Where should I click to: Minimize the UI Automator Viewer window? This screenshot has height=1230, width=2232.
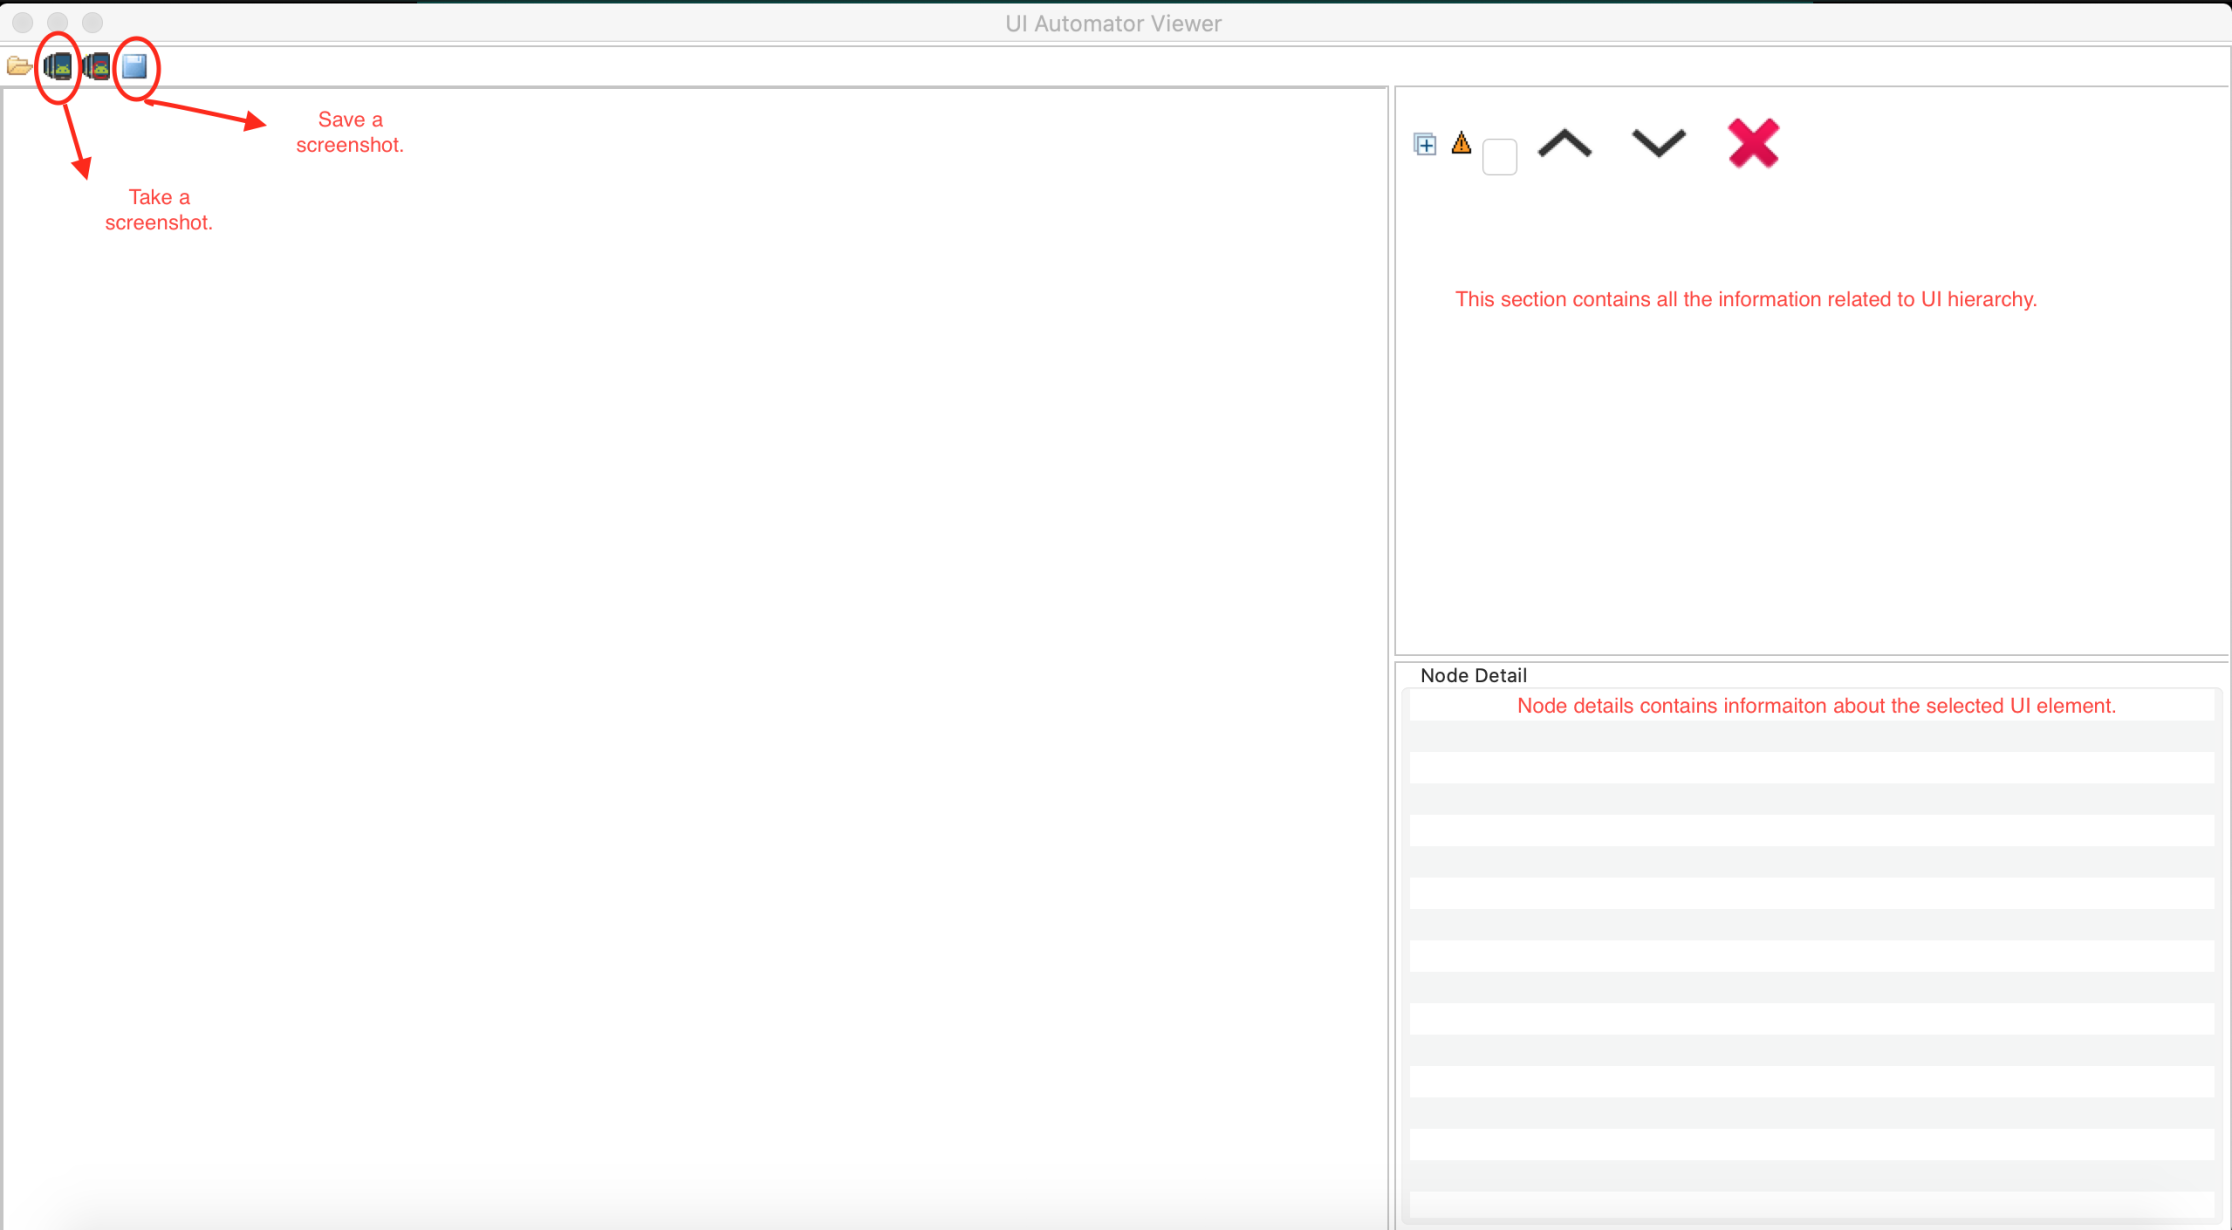coord(58,22)
